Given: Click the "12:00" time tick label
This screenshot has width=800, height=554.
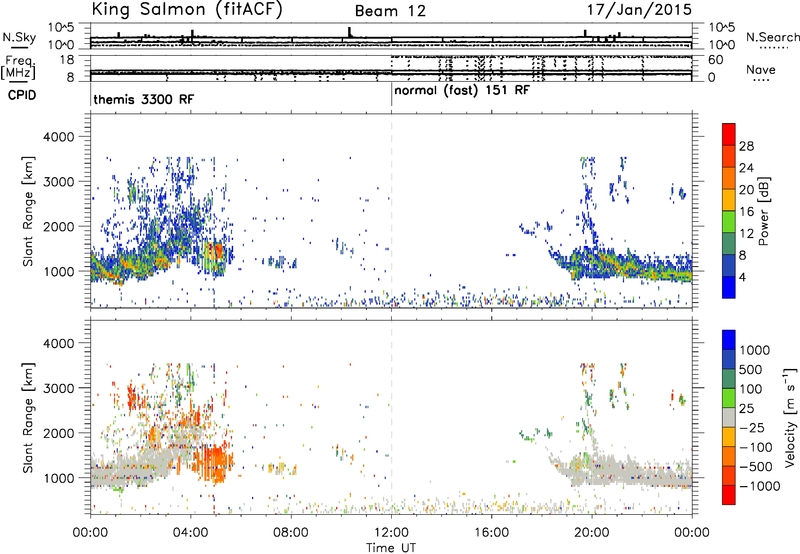Looking at the screenshot, I should coord(391,533).
